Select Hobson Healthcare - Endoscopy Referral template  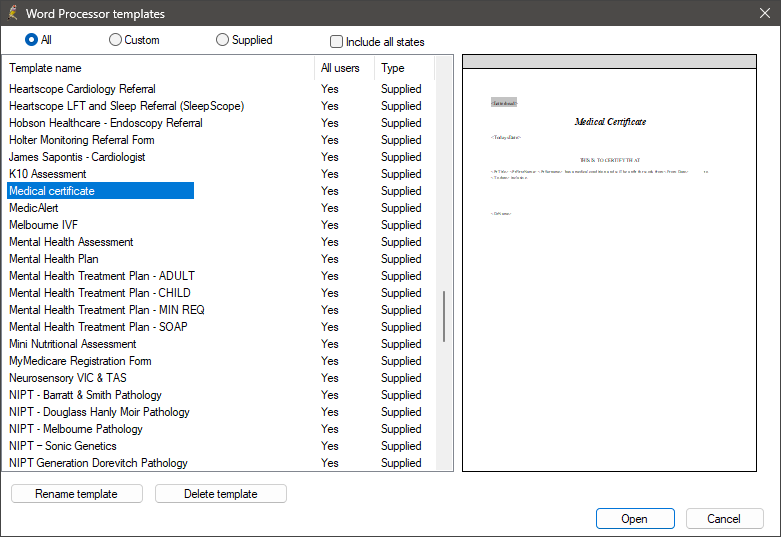106,123
